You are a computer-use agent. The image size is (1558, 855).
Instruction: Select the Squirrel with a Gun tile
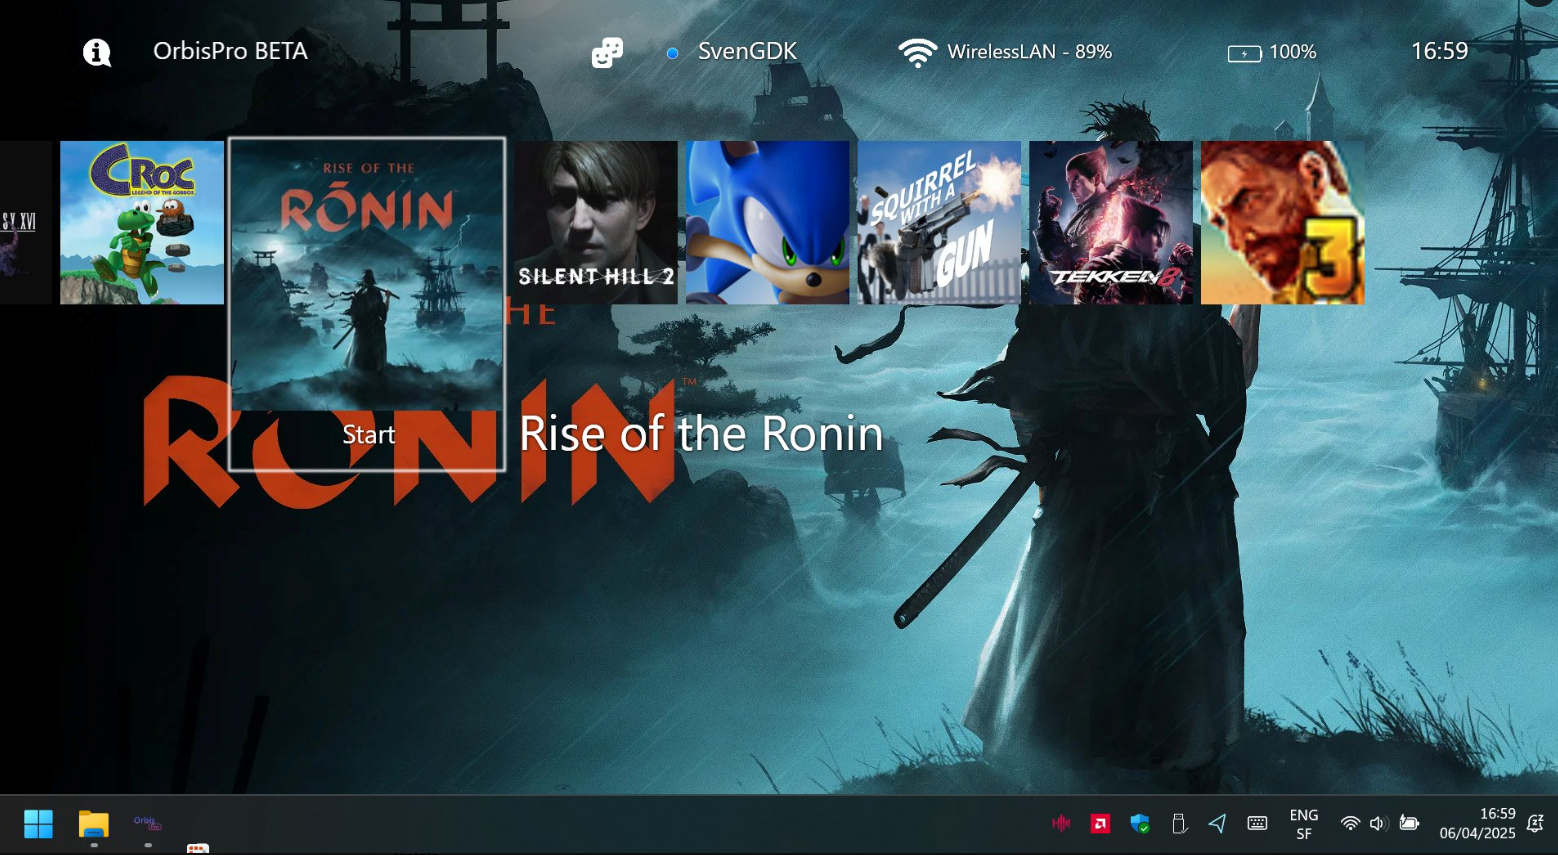coord(939,222)
